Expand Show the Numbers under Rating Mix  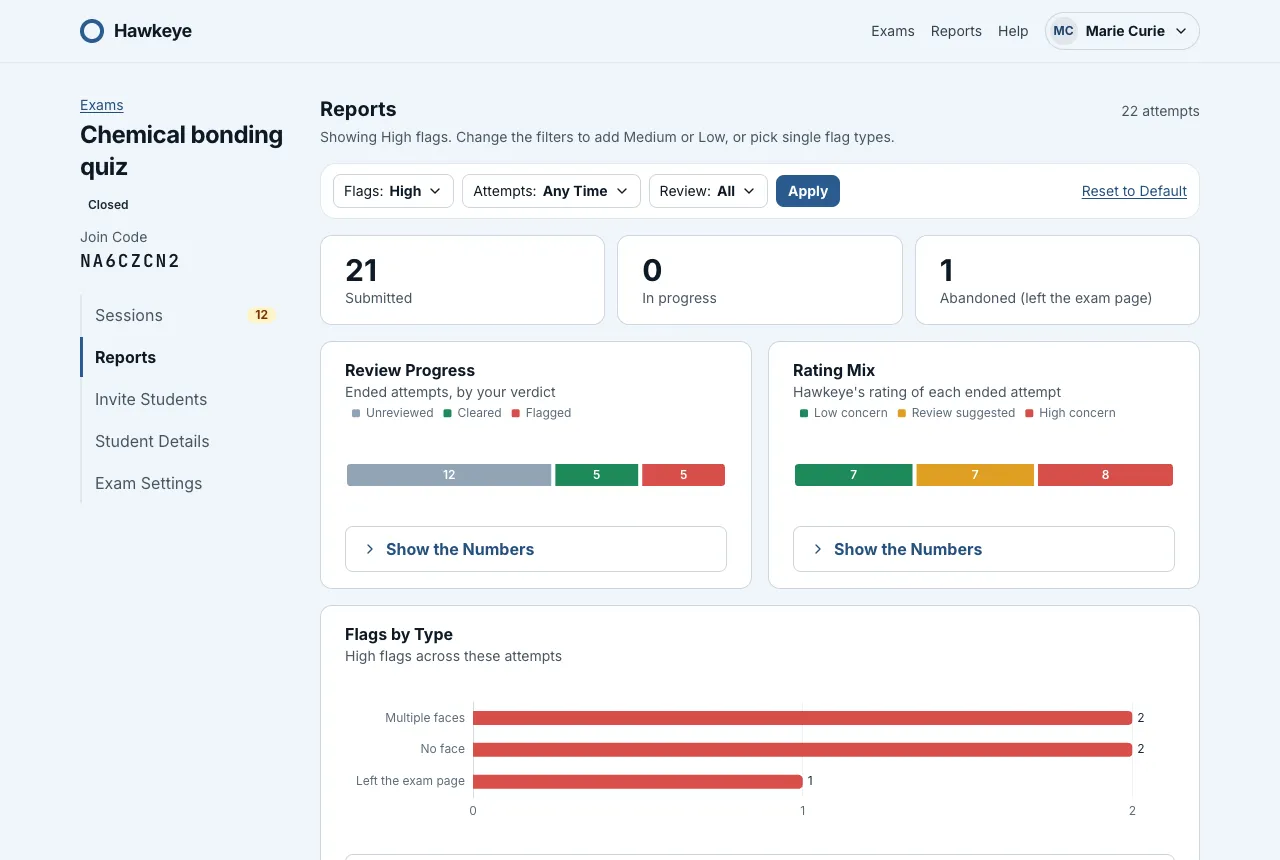(984, 549)
